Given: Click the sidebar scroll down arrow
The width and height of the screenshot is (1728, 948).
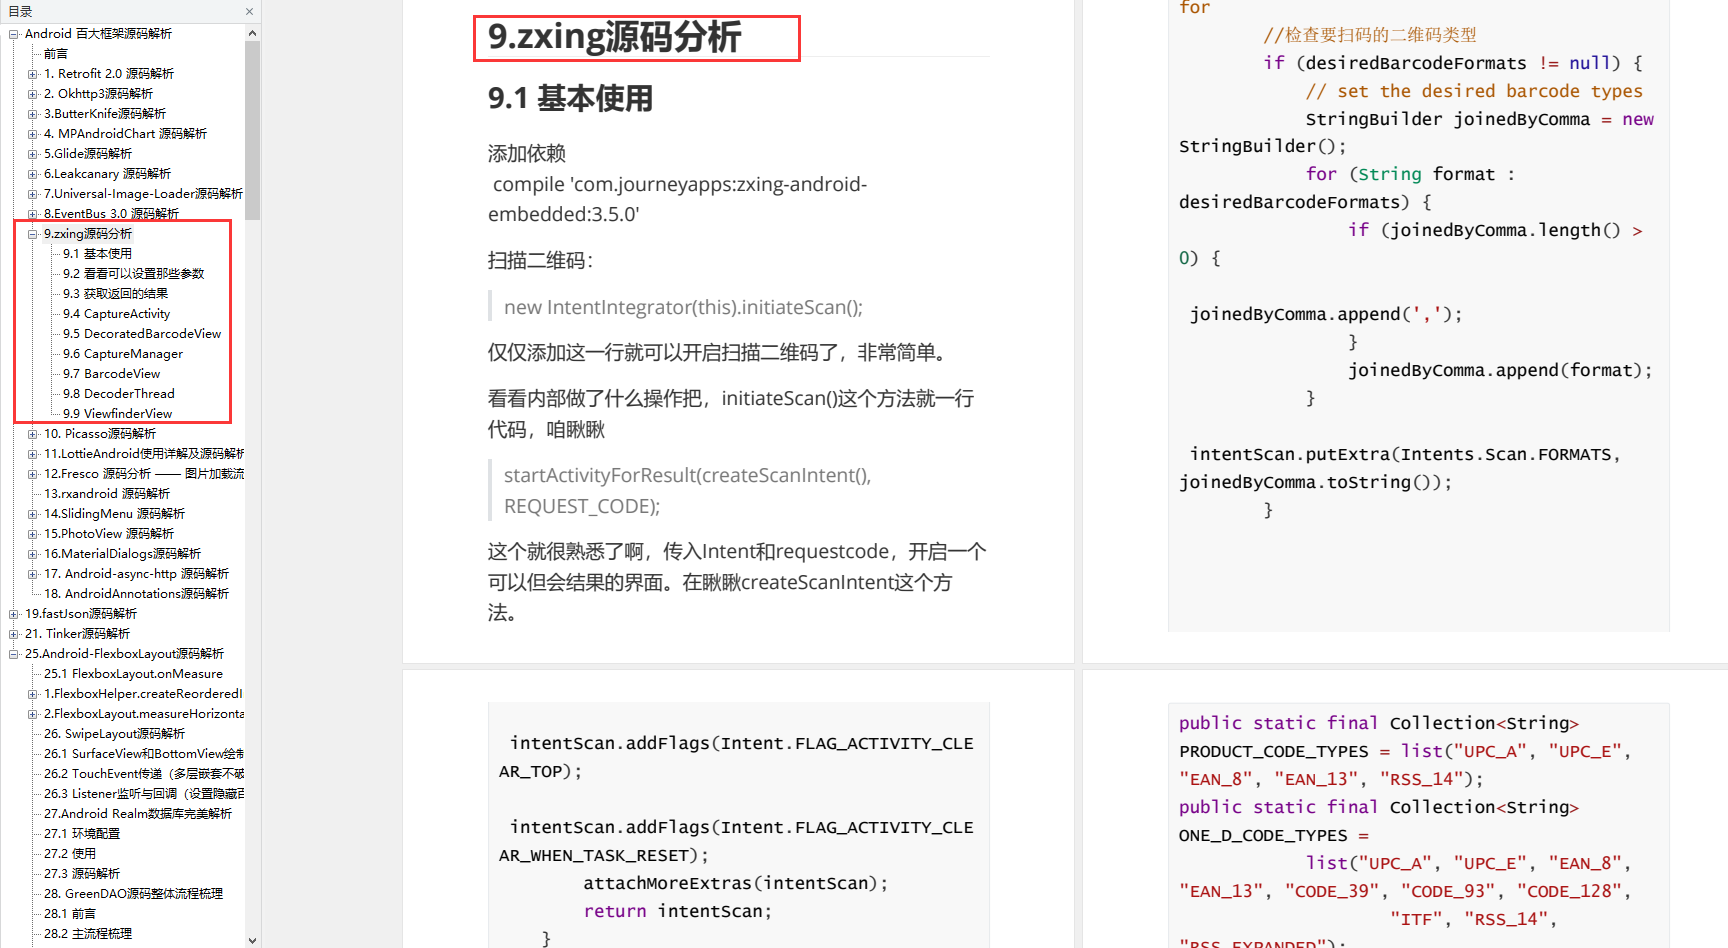Looking at the screenshot, I should (252, 940).
